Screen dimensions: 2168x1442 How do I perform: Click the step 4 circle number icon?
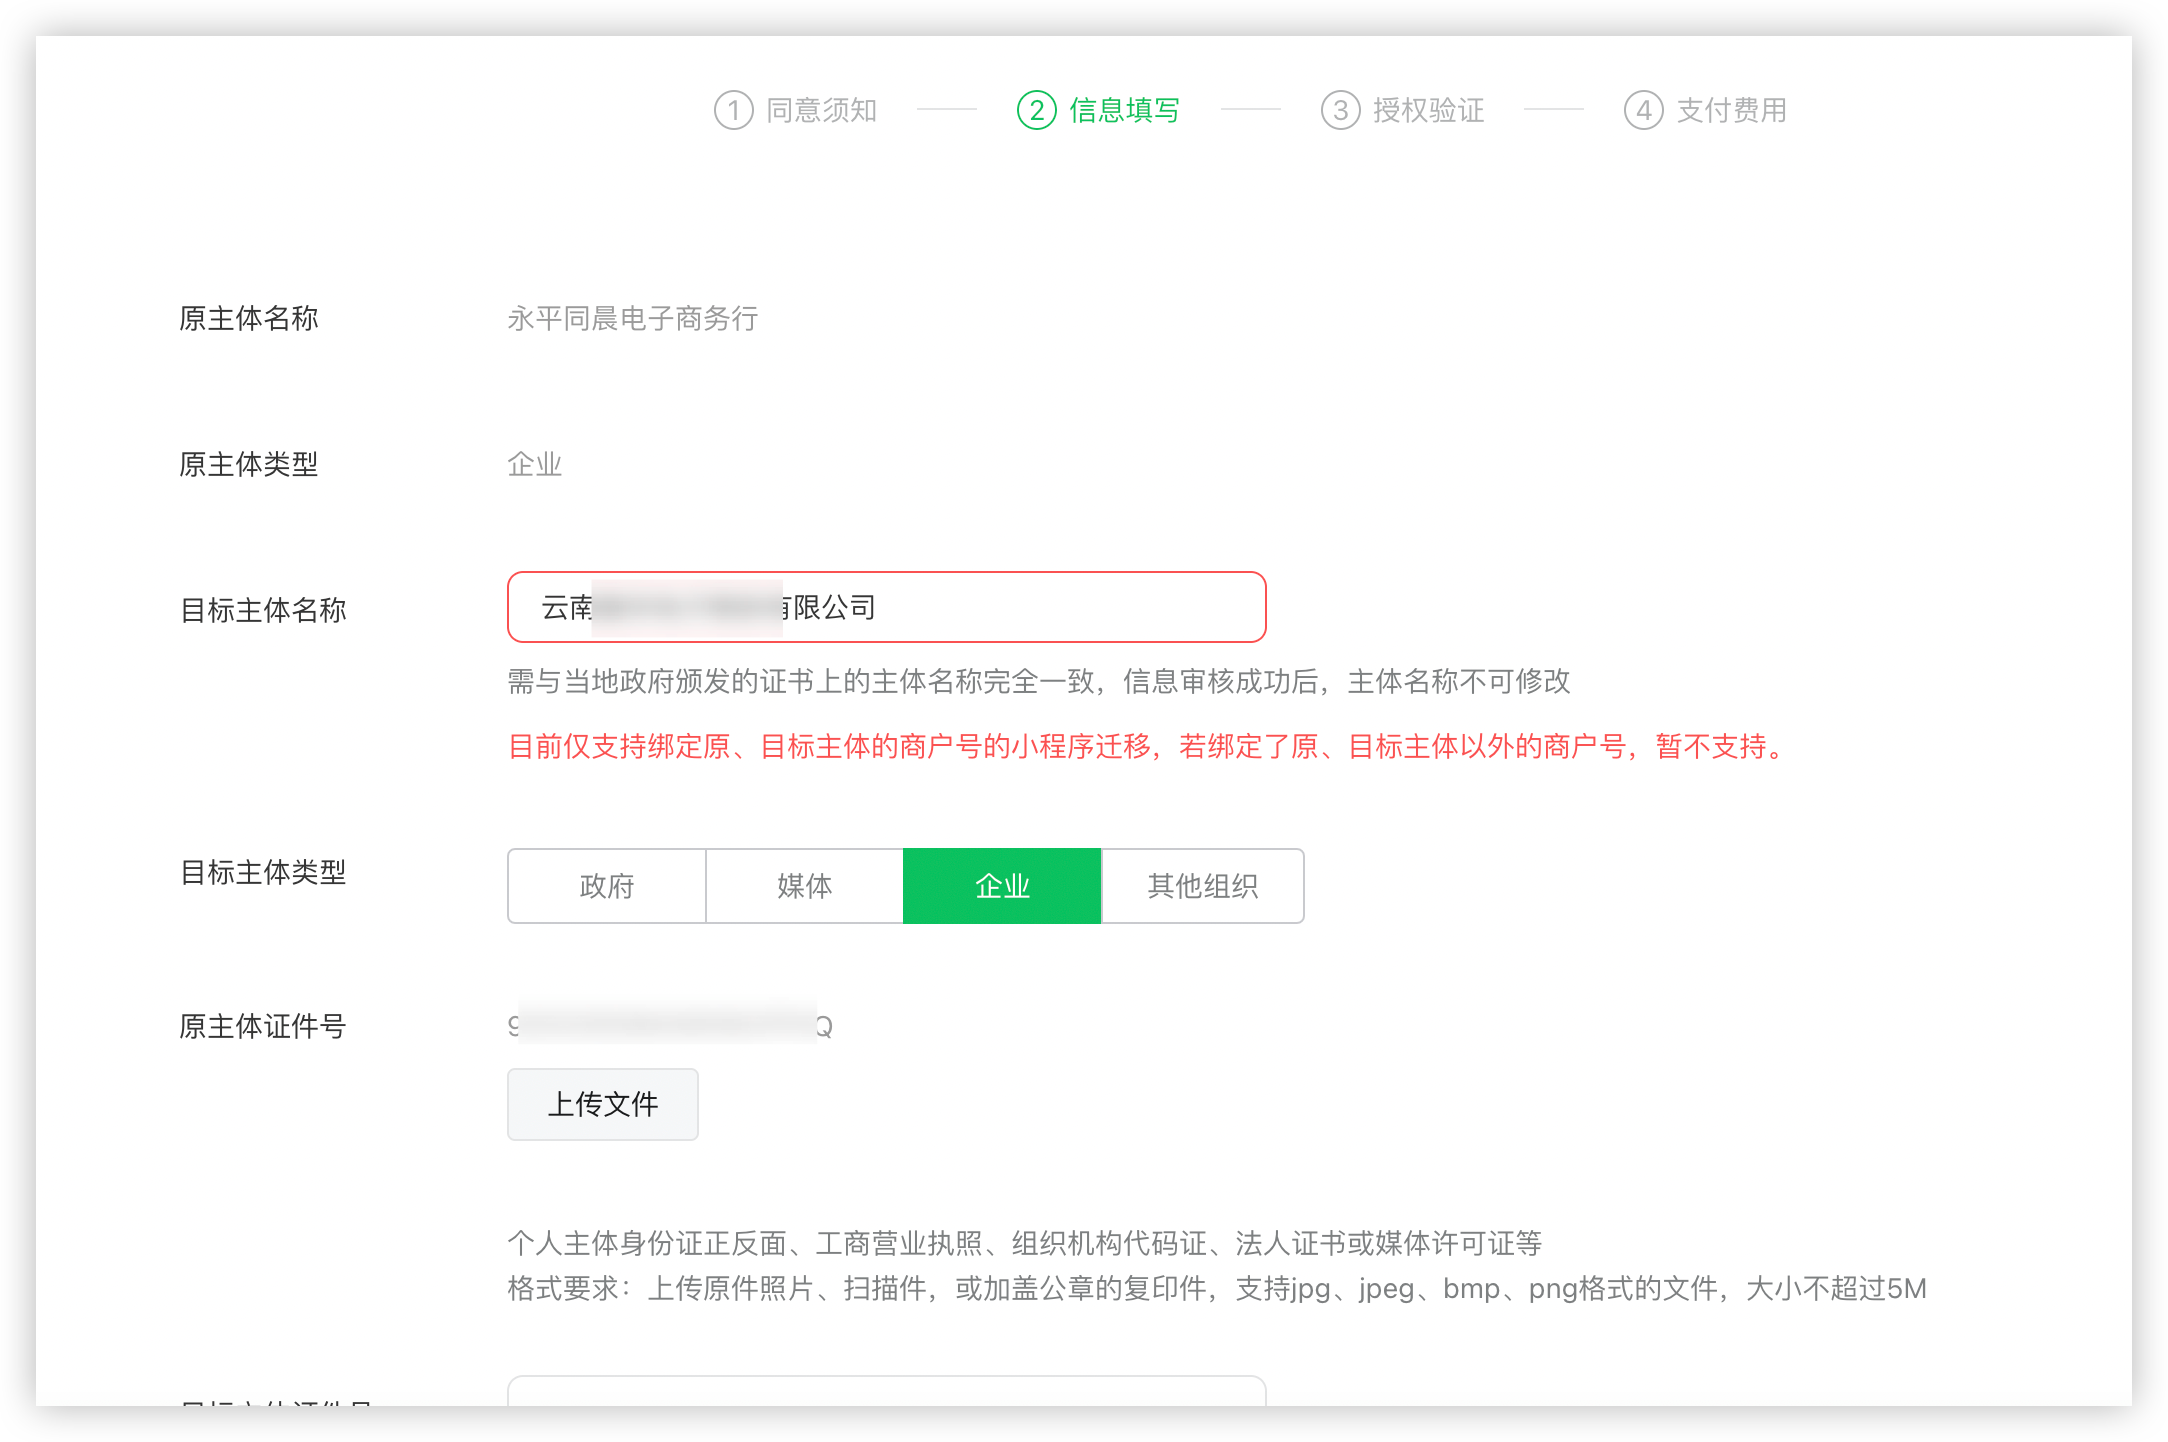click(1643, 110)
